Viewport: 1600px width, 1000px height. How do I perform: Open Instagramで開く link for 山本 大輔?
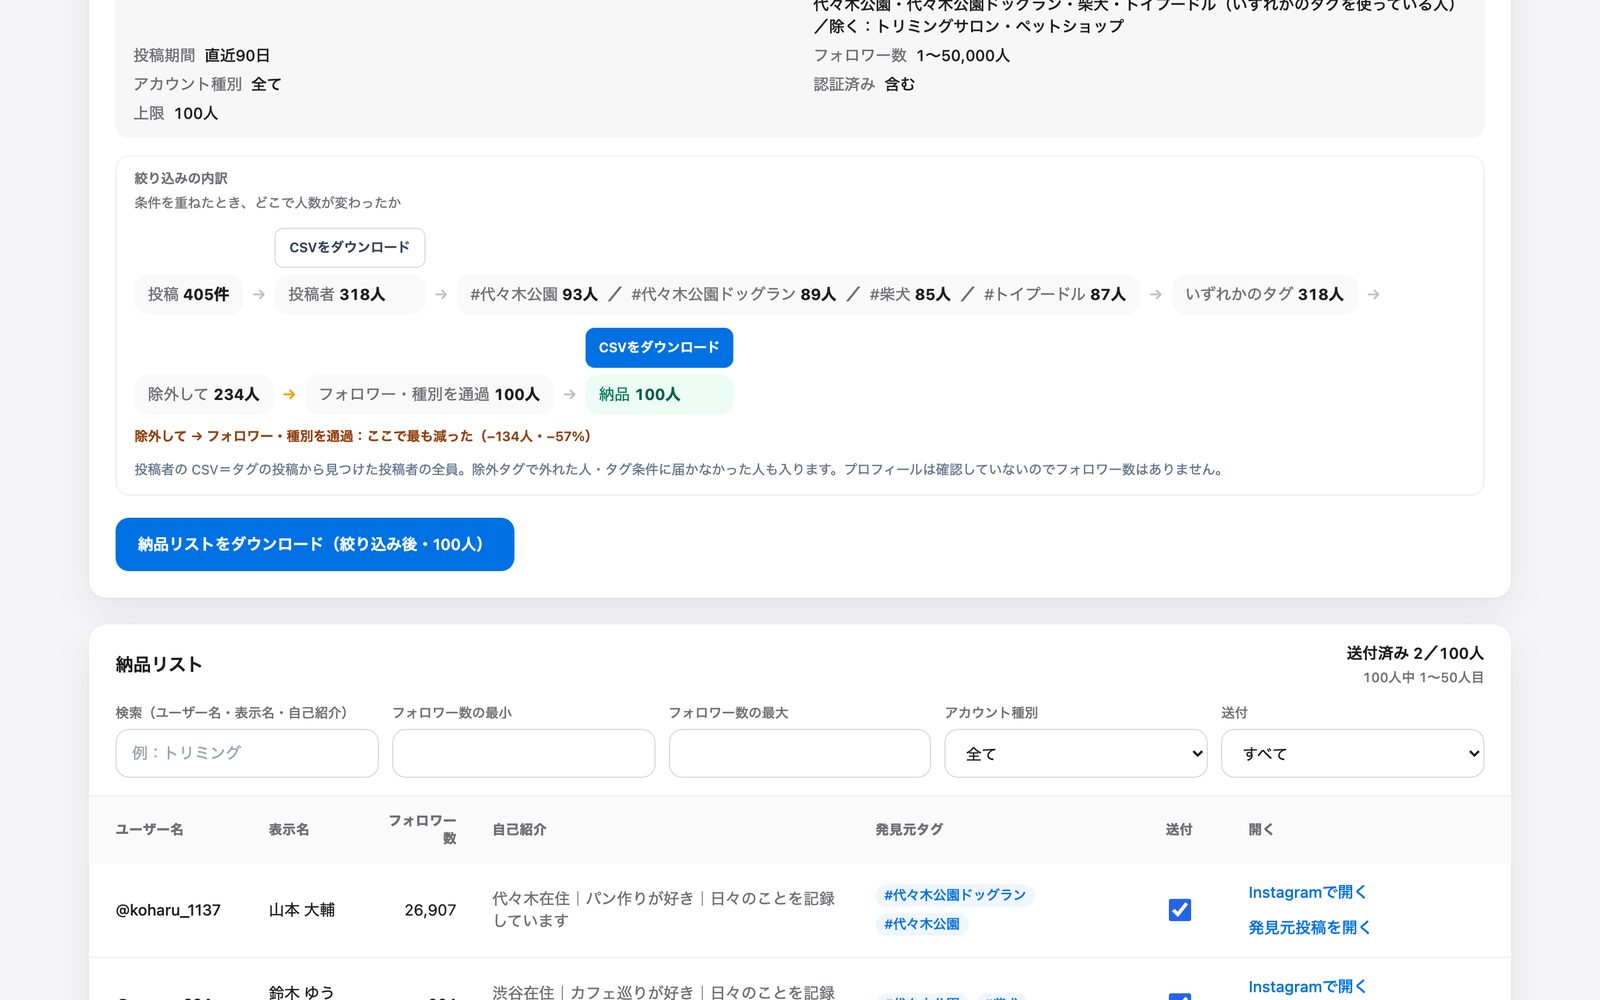click(1307, 892)
